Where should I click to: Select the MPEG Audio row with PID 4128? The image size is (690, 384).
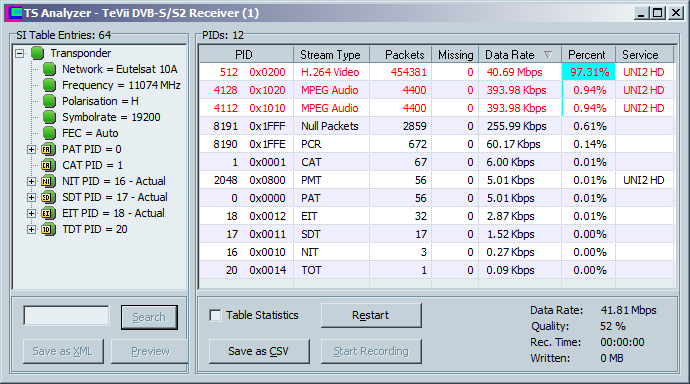[437, 90]
